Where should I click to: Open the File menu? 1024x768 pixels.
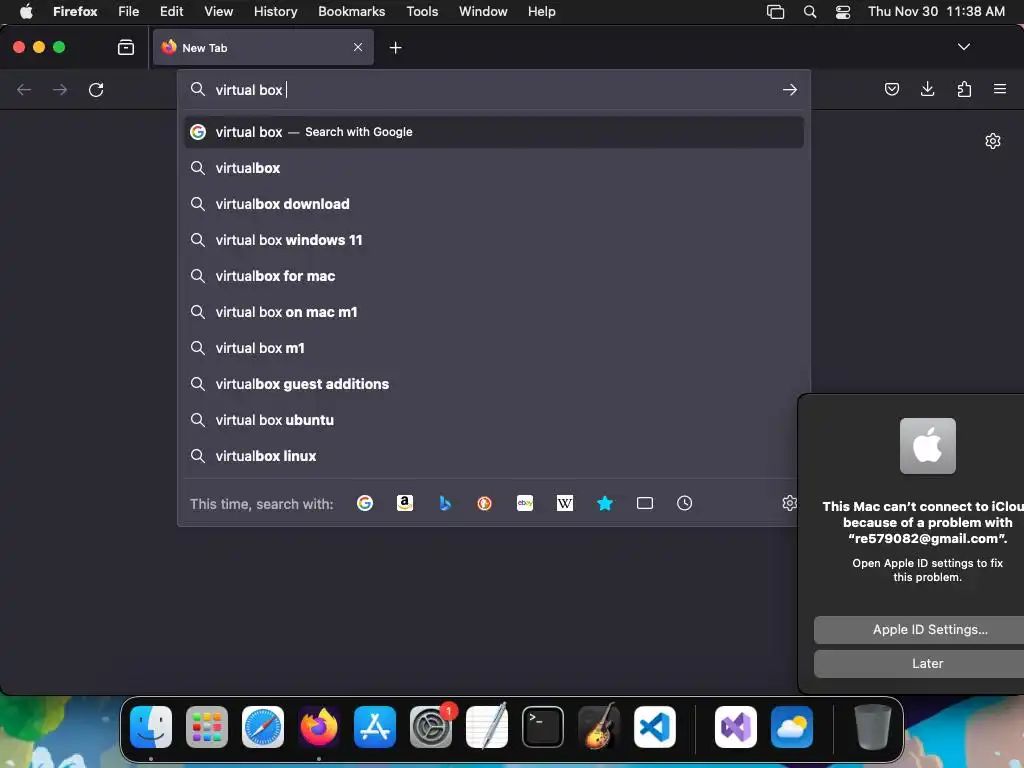(x=129, y=11)
